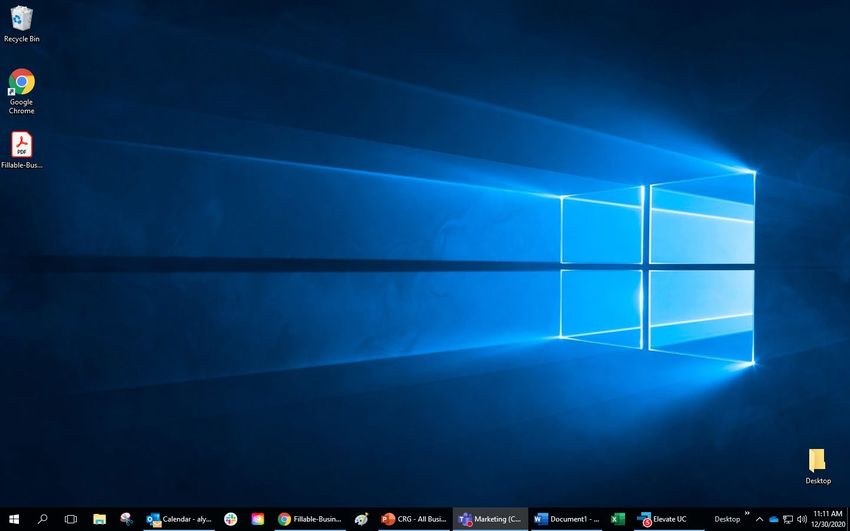Switch to PowerPoint CRG presentation in taskbar
The image size is (850, 531).
414,519
